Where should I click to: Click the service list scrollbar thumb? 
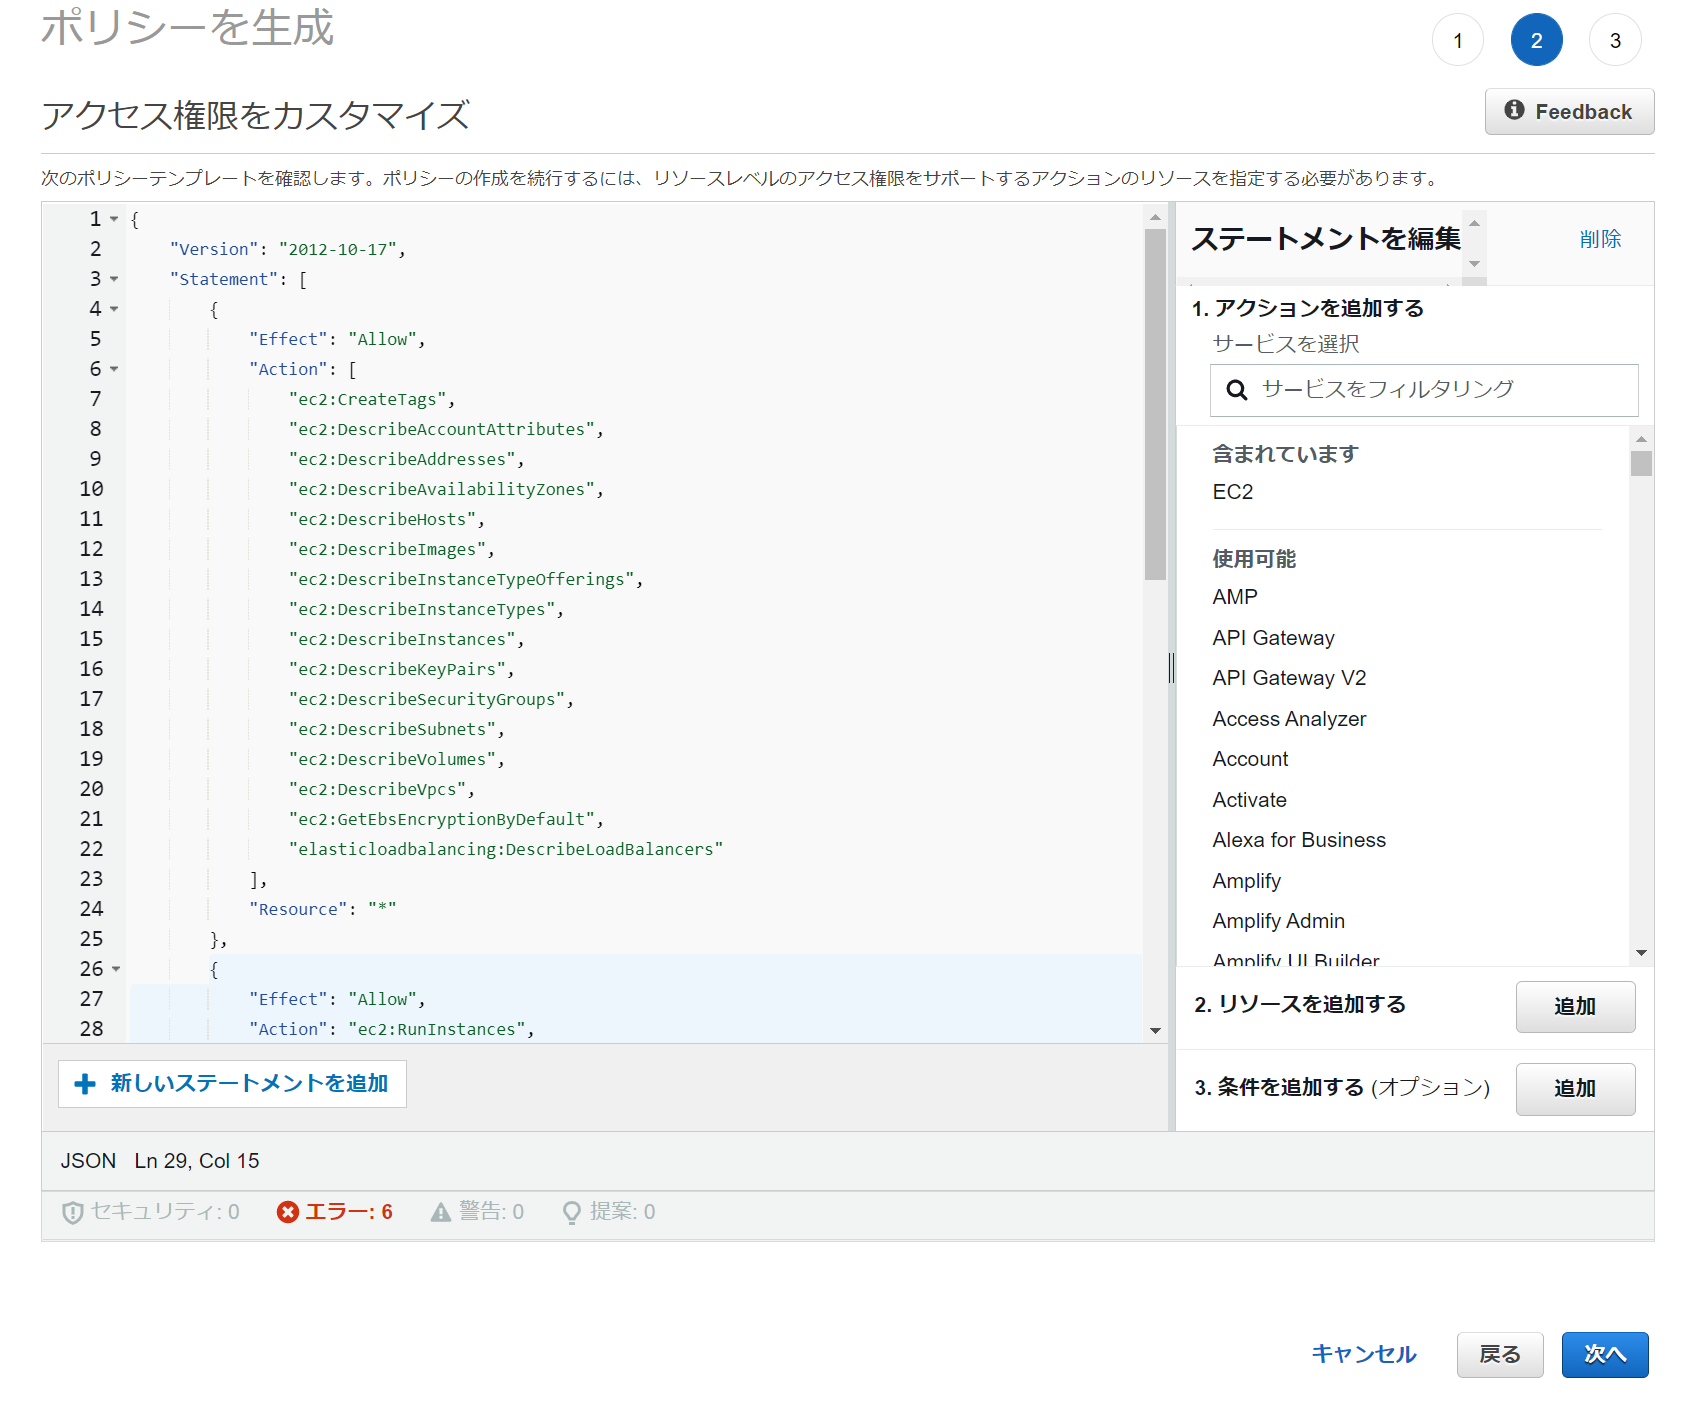(1641, 464)
